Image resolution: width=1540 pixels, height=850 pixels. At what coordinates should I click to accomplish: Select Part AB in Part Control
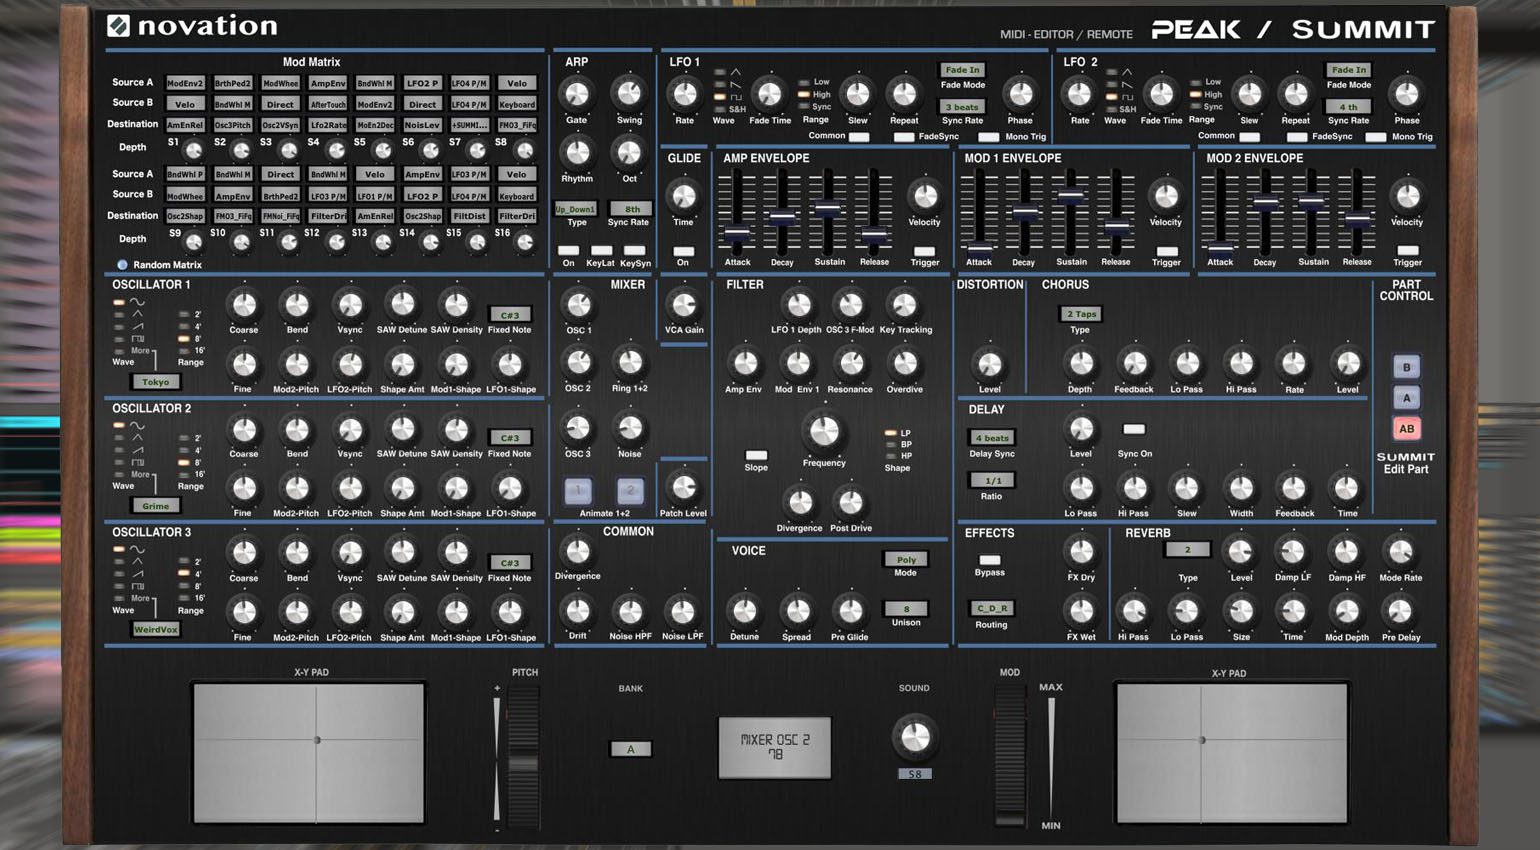click(1406, 429)
